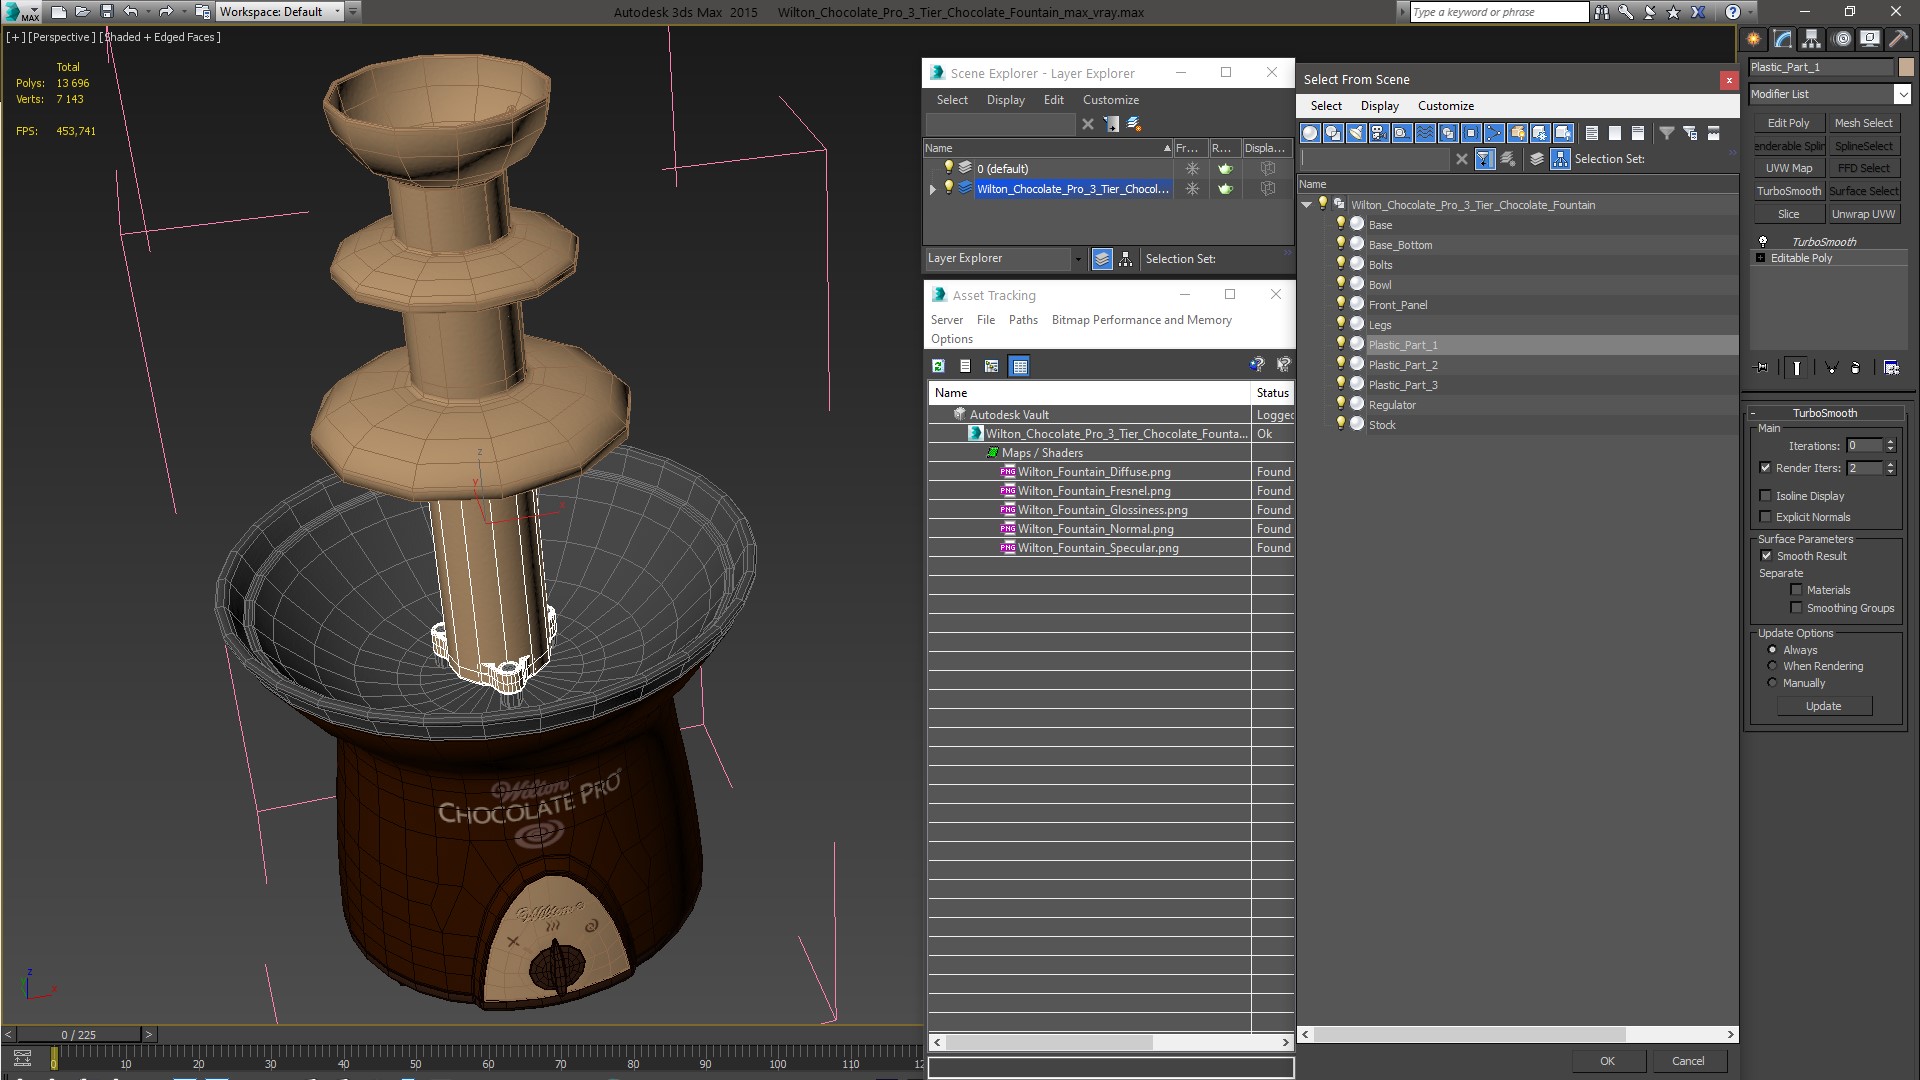Open the Modify command panel tab
This screenshot has width=1920, height=1080.
(1782, 39)
